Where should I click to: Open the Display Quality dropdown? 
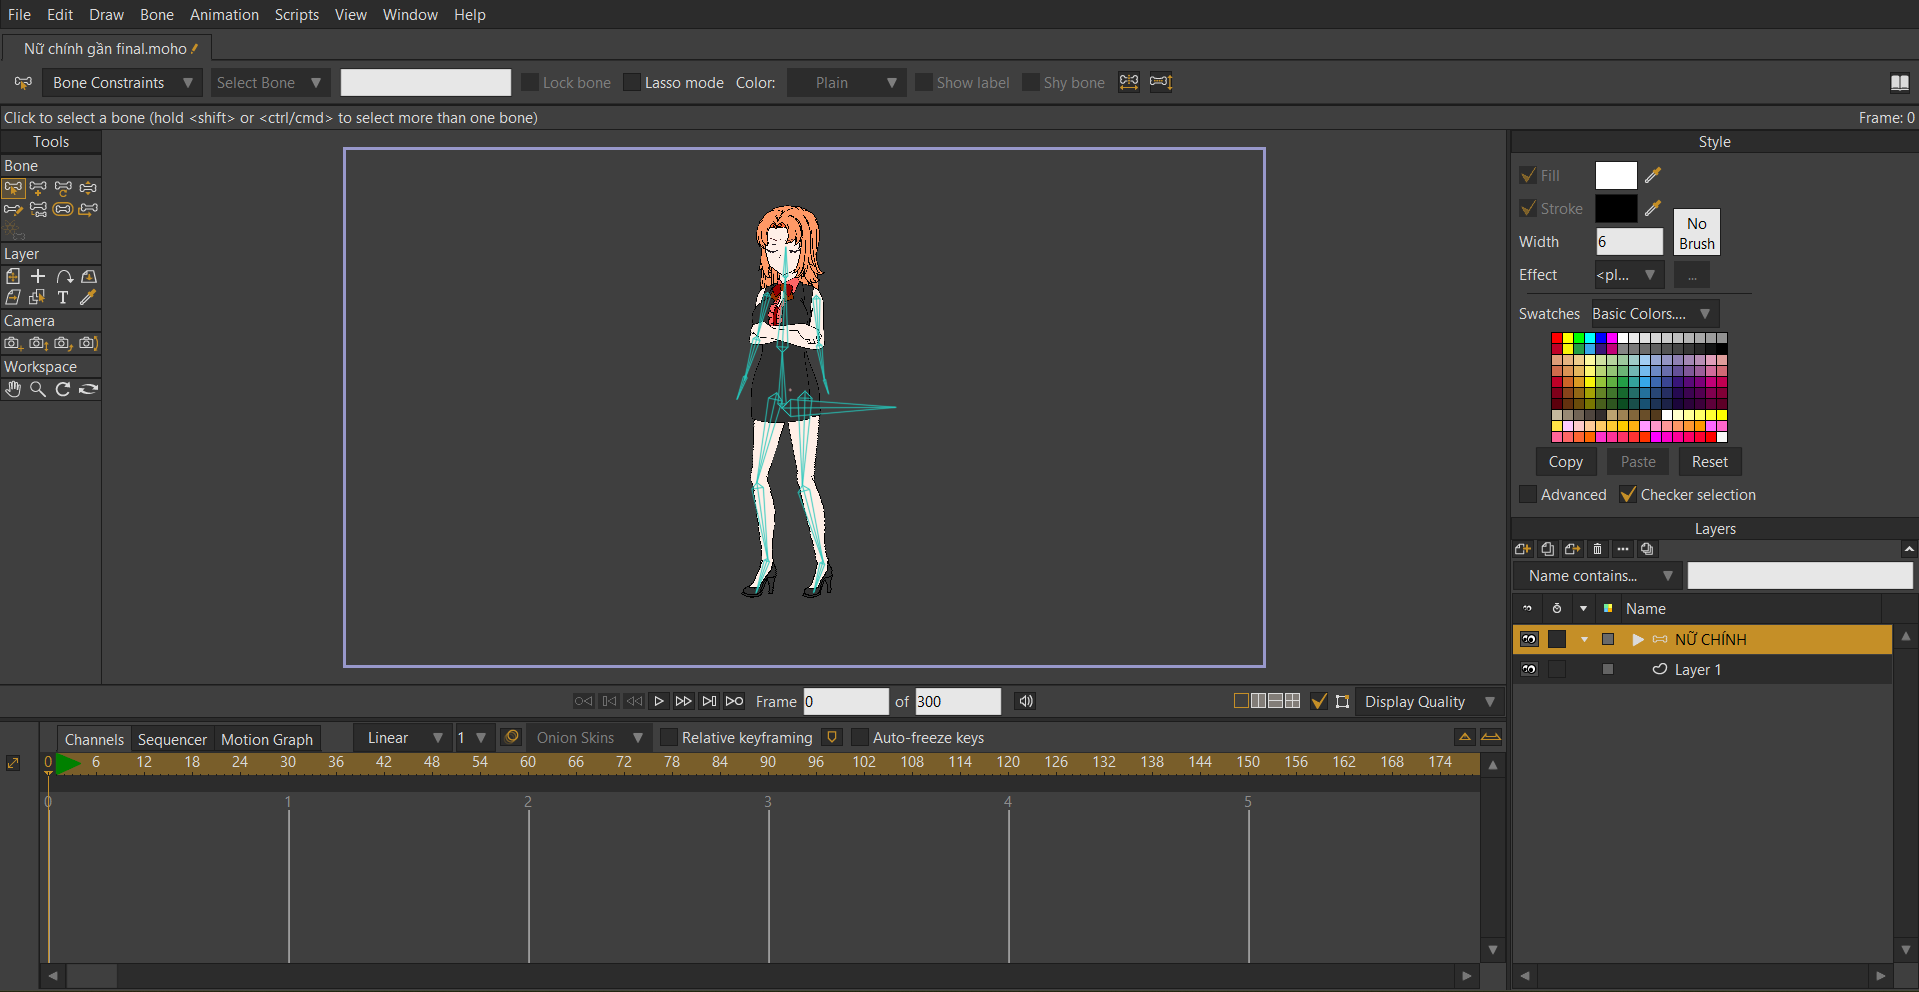tap(1429, 702)
